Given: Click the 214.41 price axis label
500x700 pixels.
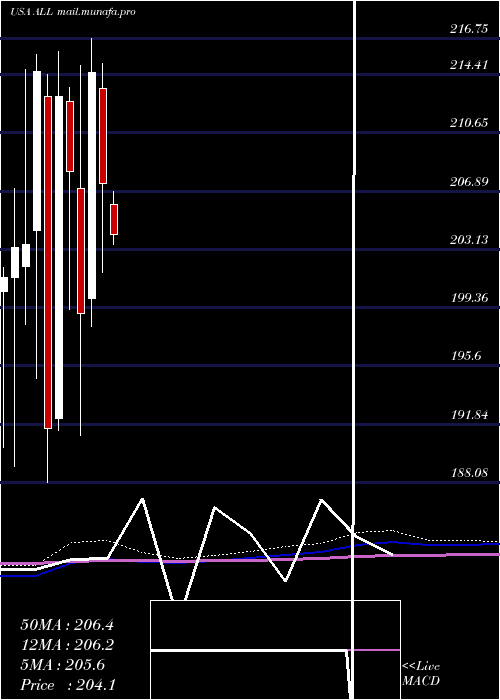Looking at the screenshot, I should (x=469, y=65).
